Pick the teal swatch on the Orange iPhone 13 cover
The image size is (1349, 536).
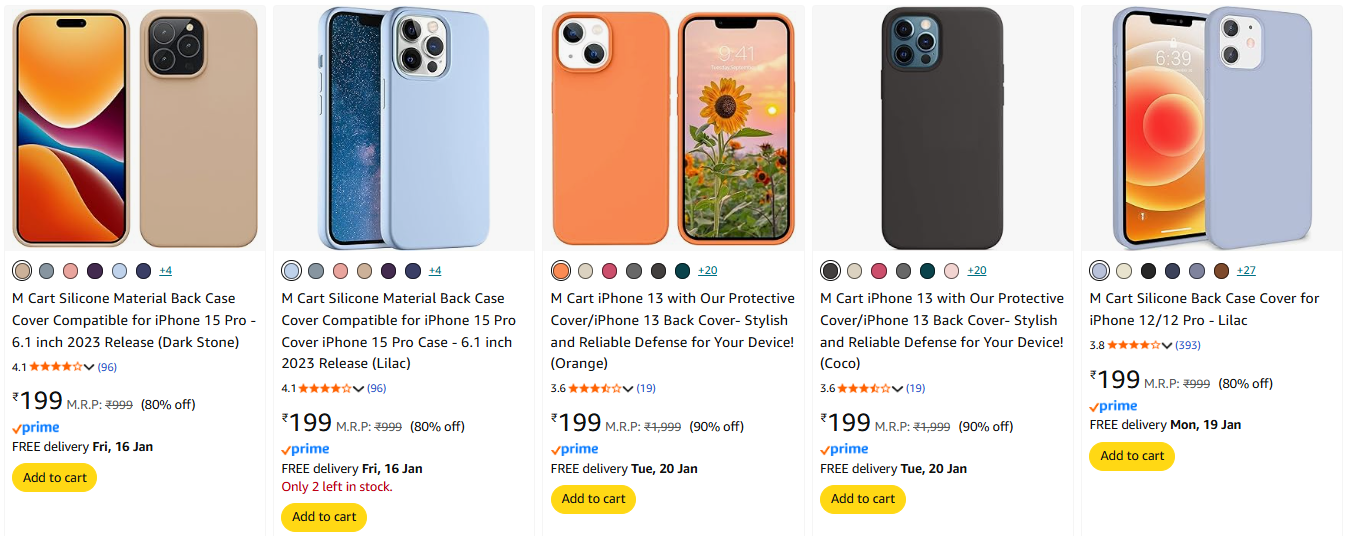pos(682,271)
